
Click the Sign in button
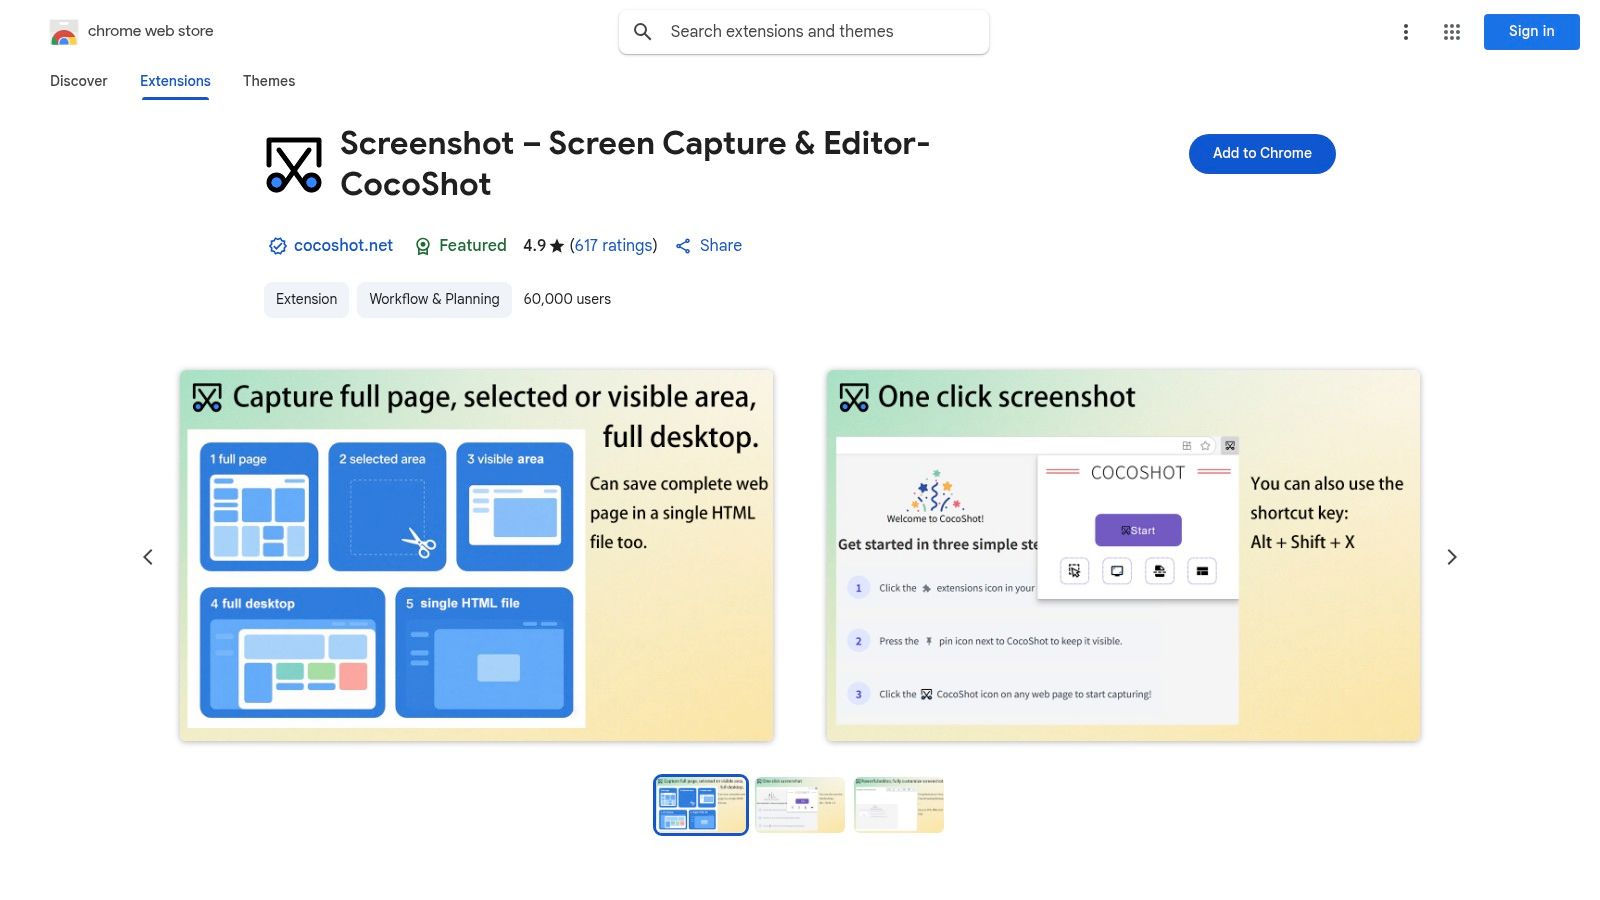click(1531, 31)
